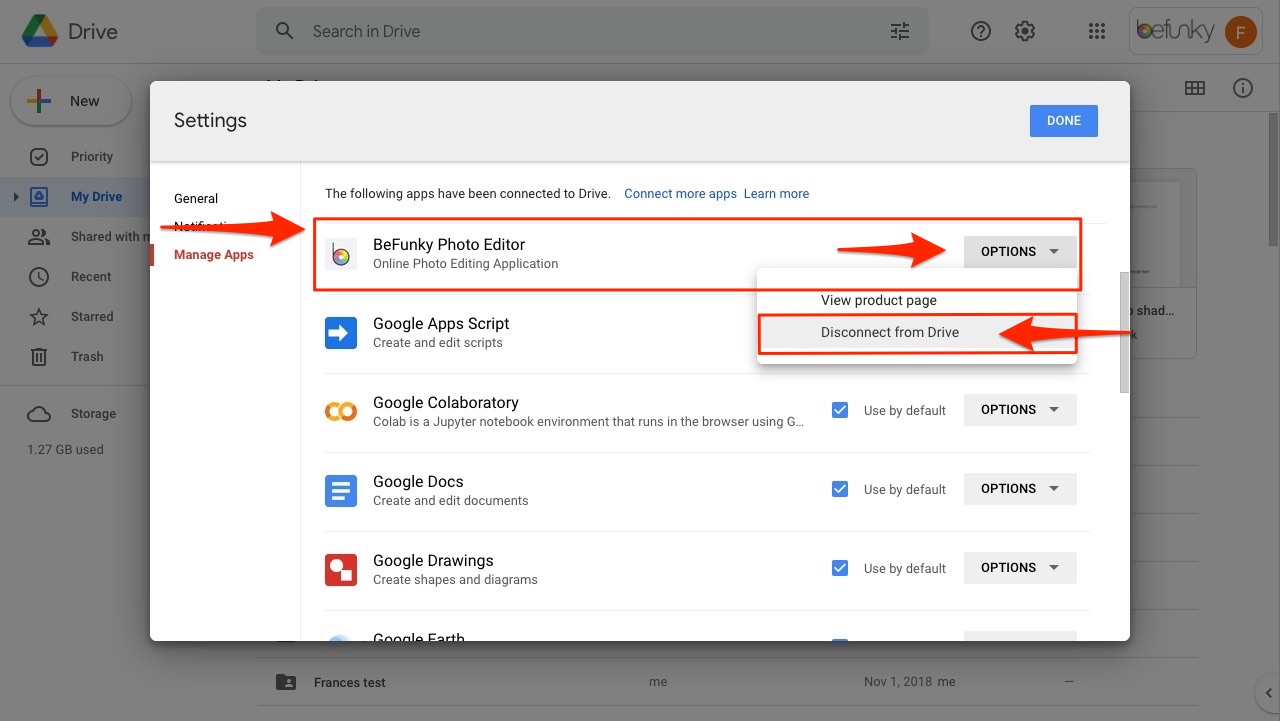The height and width of the screenshot is (721, 1280).
Task: Open the Learn more link
Action: pyautogui.click(x=776, y=194)
